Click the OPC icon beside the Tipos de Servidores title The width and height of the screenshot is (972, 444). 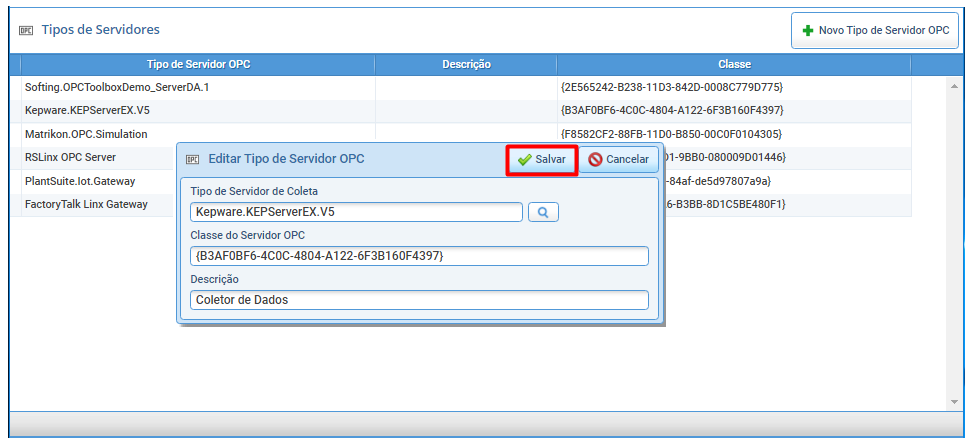[26, 30]
